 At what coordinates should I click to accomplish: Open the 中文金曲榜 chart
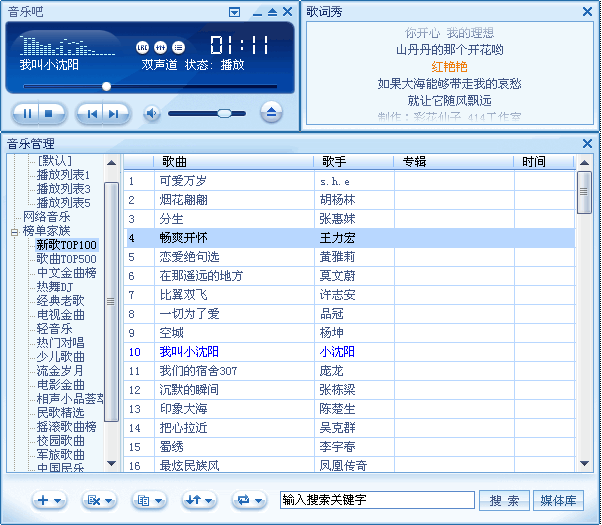(66, 273)
